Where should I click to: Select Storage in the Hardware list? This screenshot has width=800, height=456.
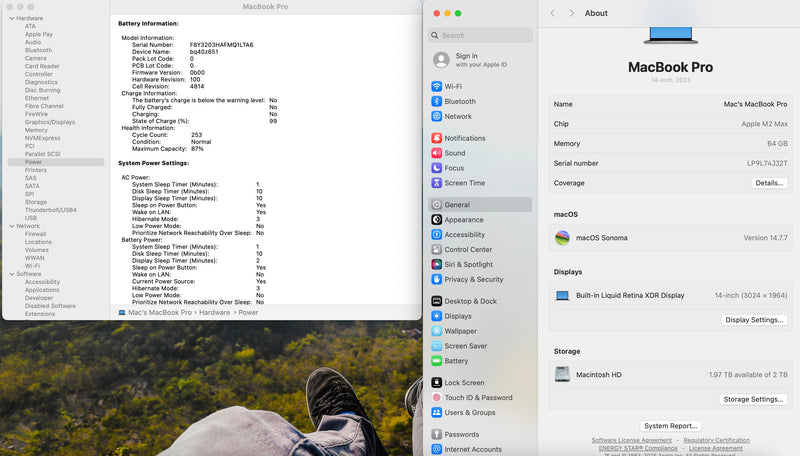coord(36,202)
